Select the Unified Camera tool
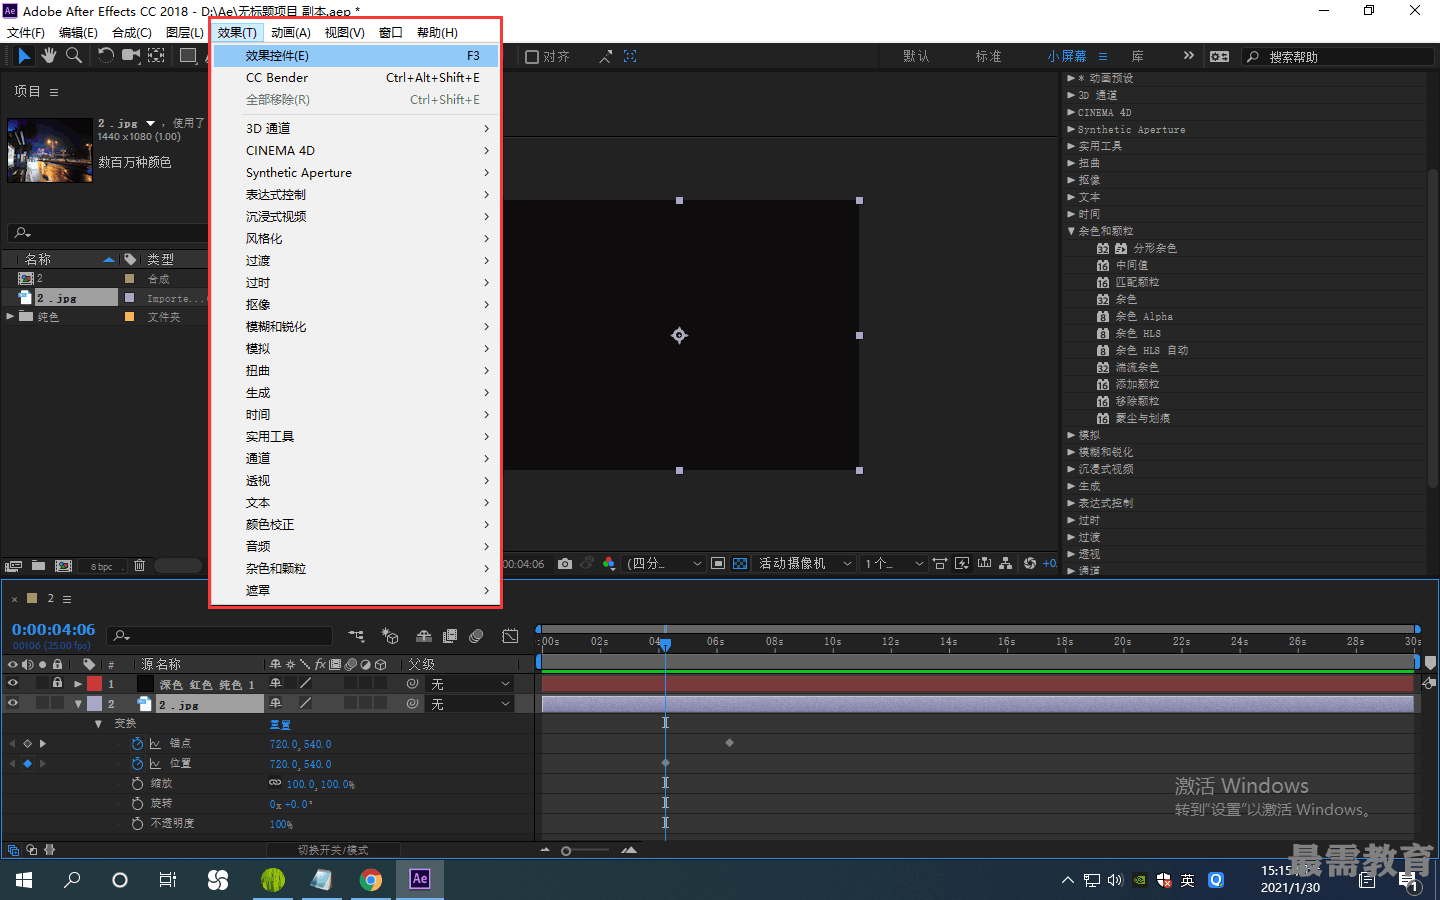This screenshot has width=1440, height=900. [x=131, y=56]
